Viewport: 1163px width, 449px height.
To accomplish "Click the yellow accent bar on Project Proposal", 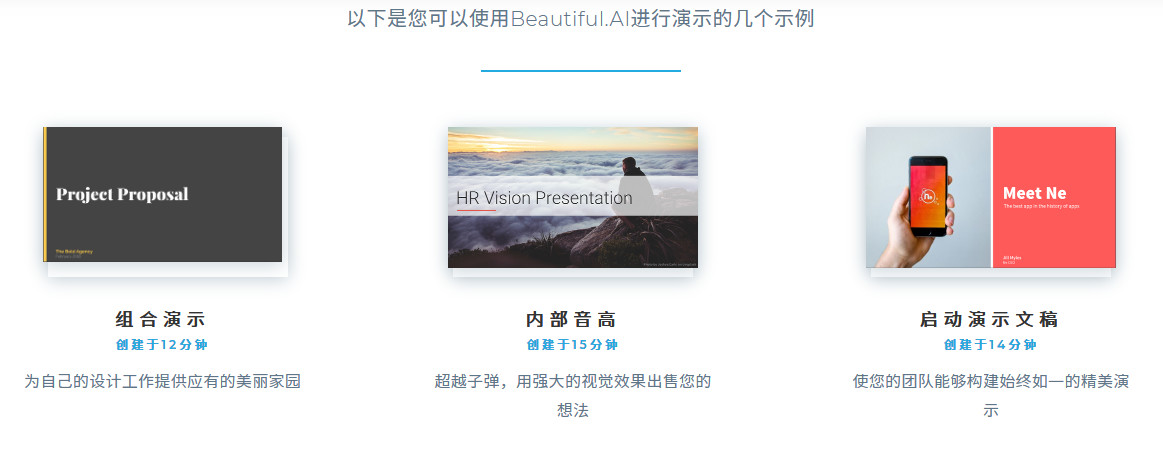I will point(45,194).
